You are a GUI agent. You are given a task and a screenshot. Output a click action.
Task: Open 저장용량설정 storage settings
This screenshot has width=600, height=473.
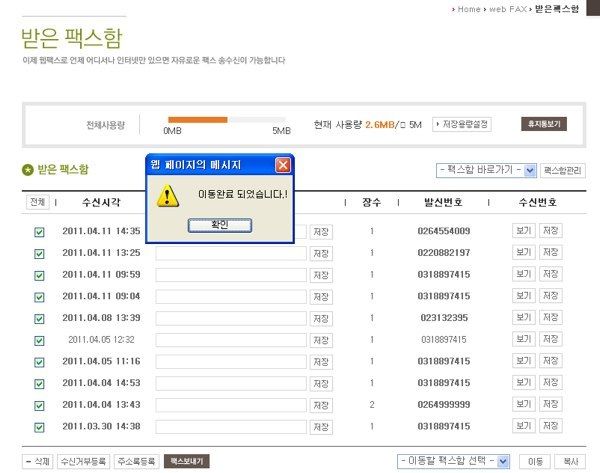(x=462, y=124)
